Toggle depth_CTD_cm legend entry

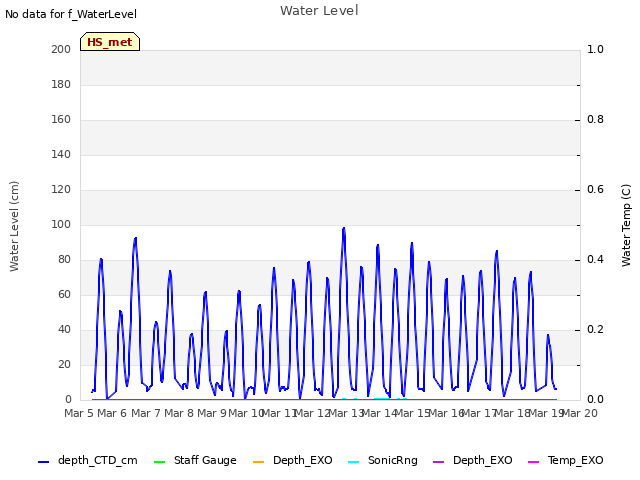click(88, 460)
